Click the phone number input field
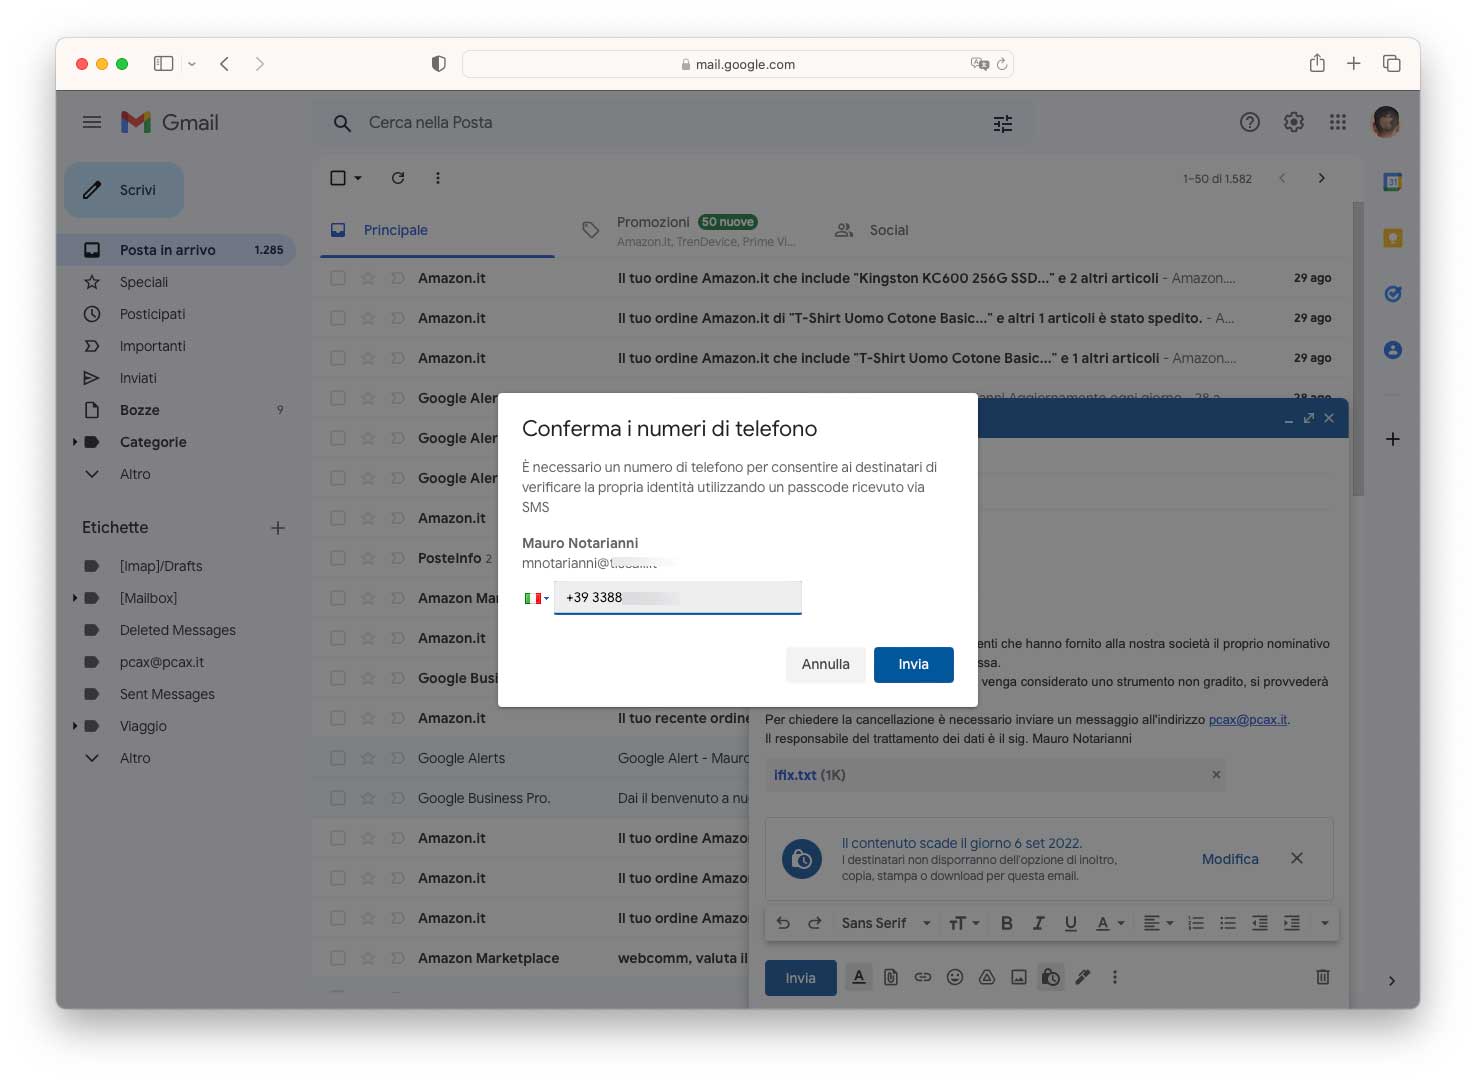This screenshot has height=1083, width=1476. pos(677,598)
